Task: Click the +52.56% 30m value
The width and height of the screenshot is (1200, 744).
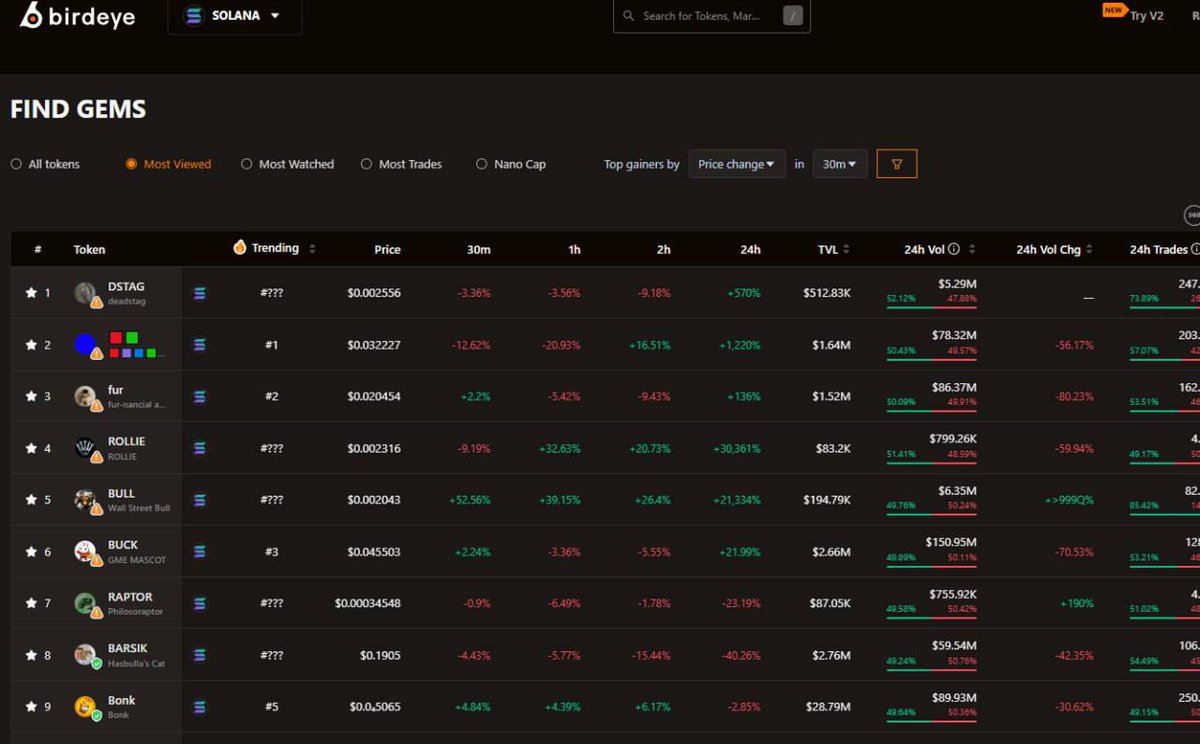Action: pos(470,500)
